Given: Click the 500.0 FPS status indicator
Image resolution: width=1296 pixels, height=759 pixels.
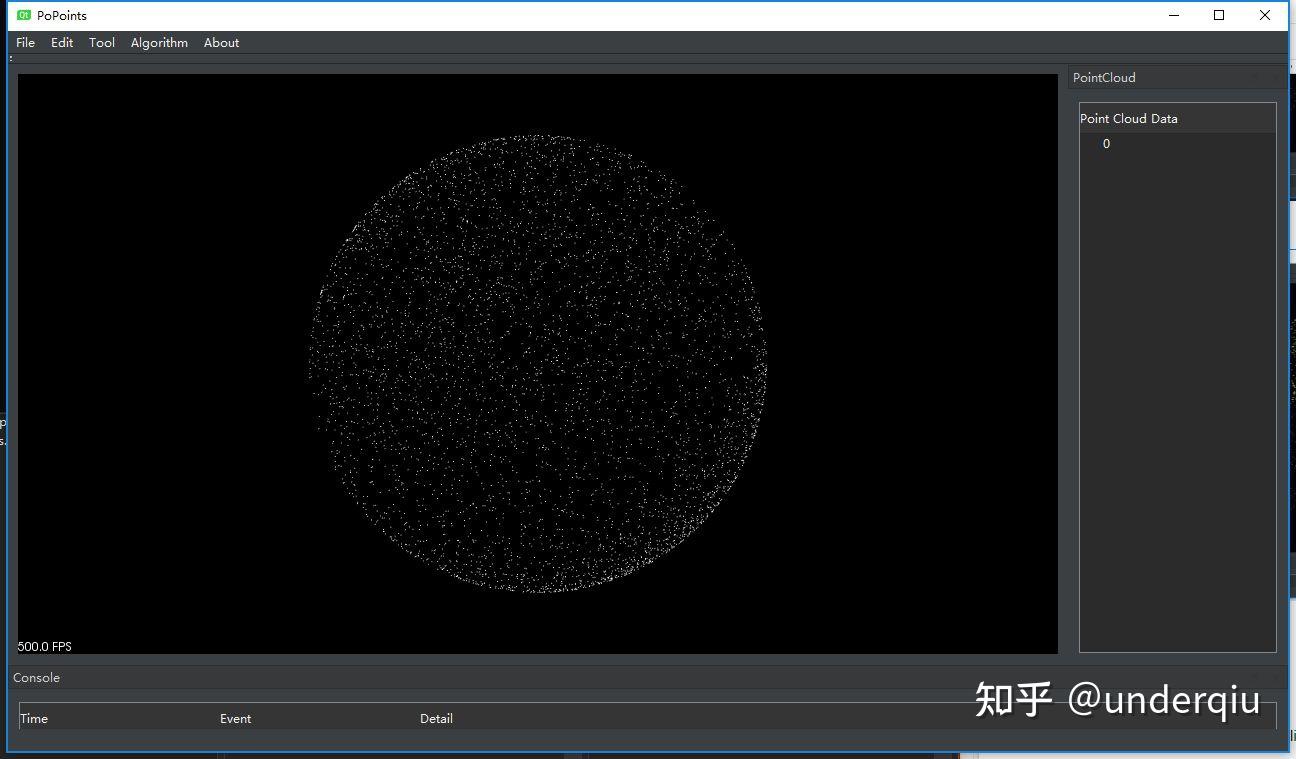Looking at the screenshot, I should point(44,646).
